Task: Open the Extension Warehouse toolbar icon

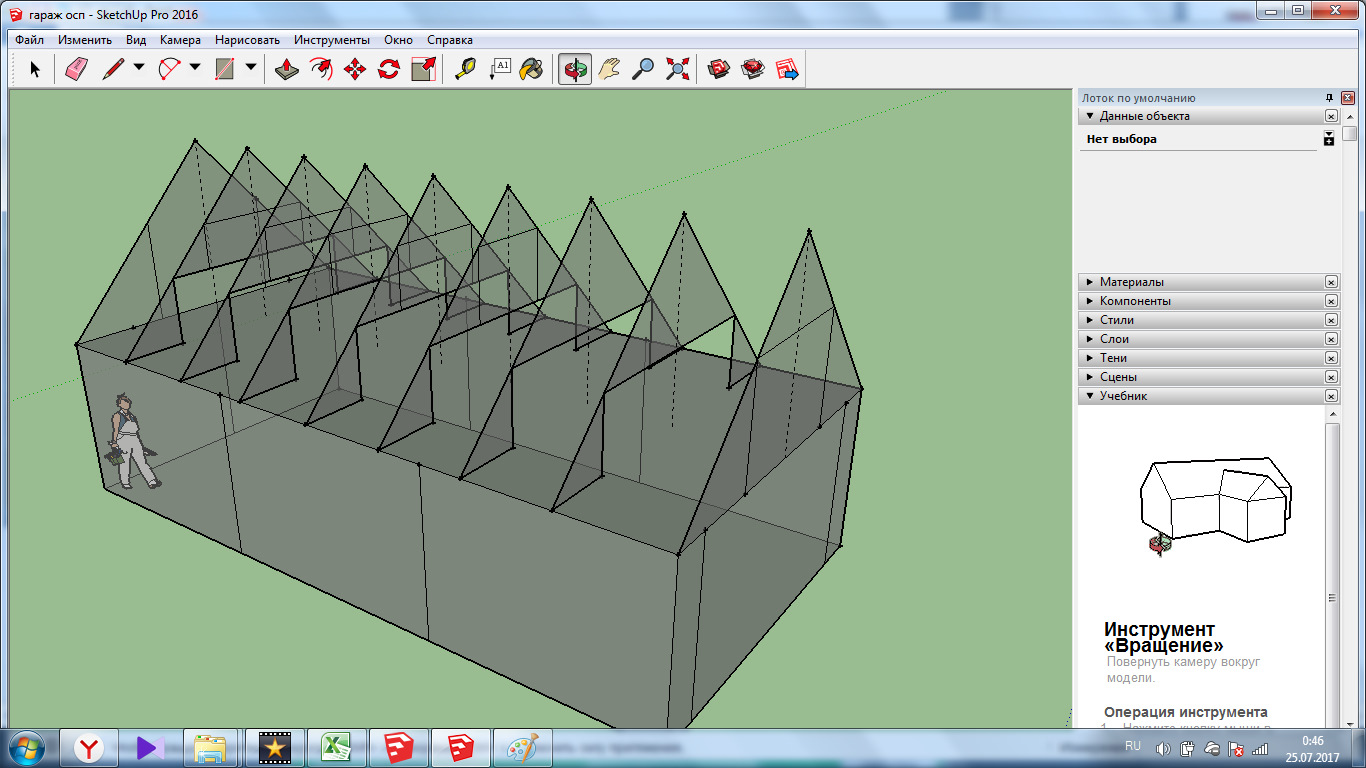Action: 753,69
